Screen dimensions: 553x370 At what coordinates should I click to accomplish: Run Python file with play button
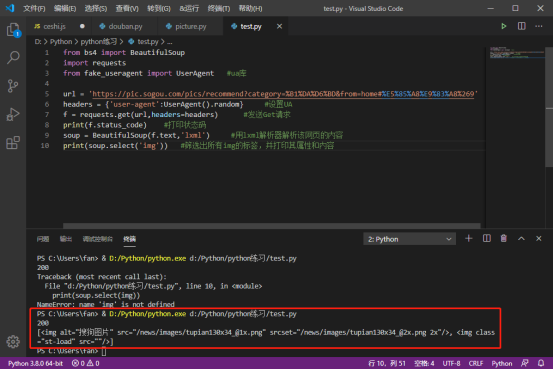tap(504, 26)
